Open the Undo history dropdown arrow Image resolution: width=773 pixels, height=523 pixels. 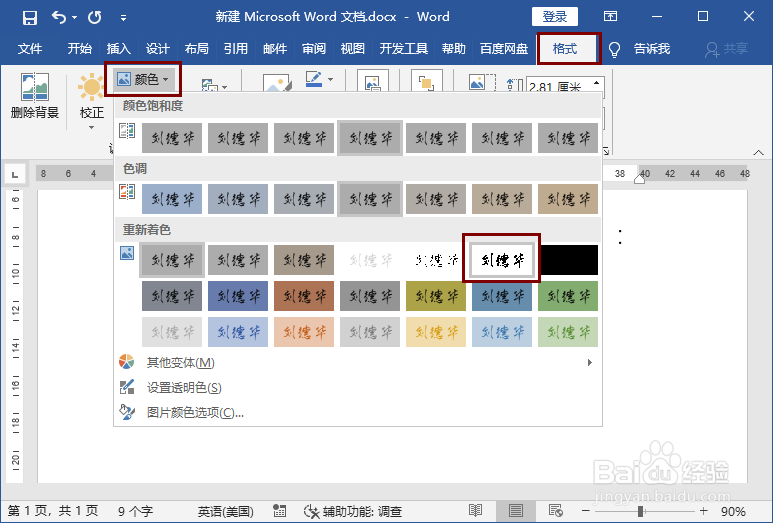pos(74,18)
